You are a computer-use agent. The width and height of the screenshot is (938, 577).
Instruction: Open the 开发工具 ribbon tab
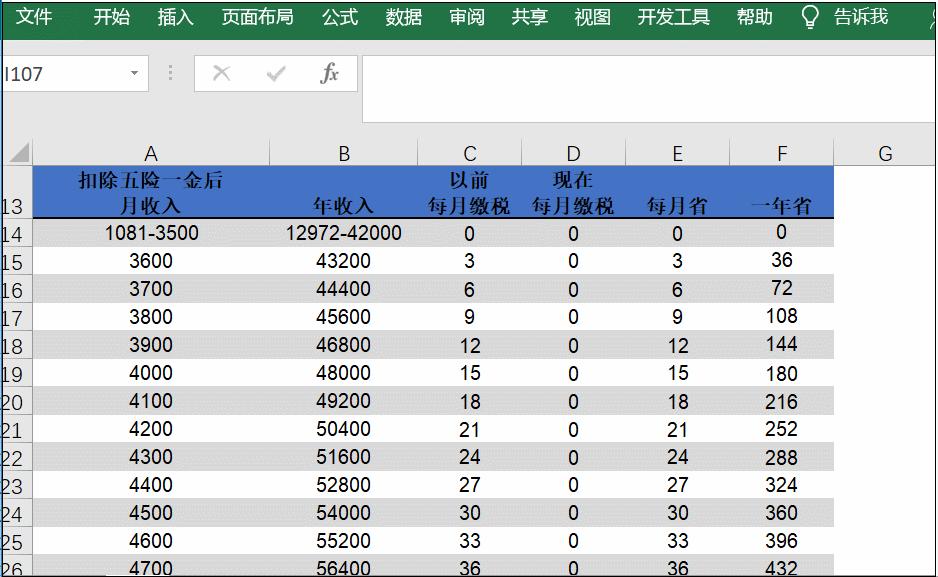pos(673,17)
